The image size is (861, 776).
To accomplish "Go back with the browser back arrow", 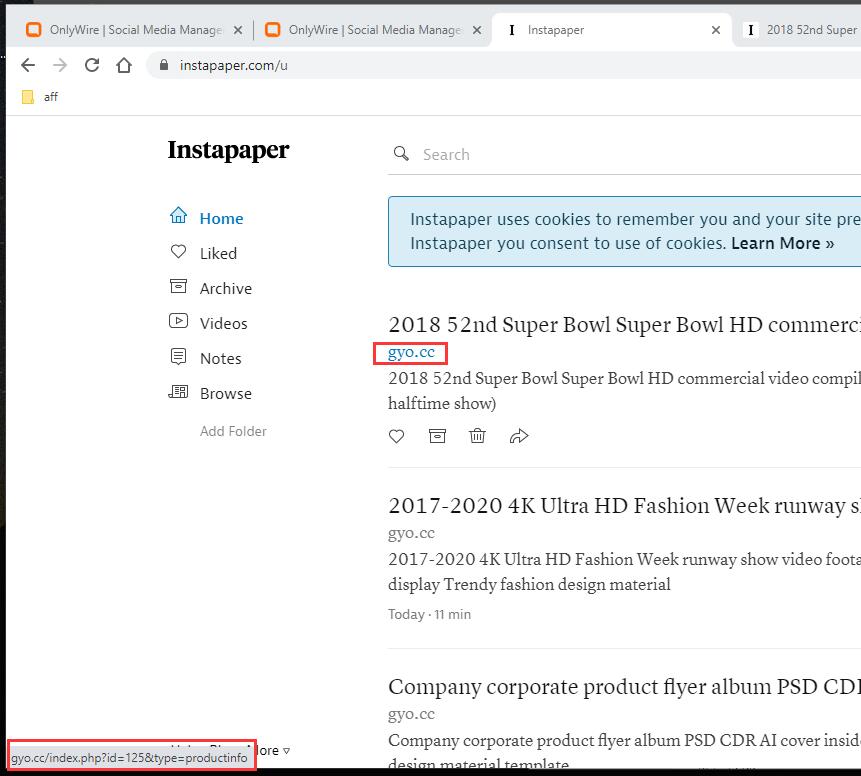I will [x=28, y=65].
